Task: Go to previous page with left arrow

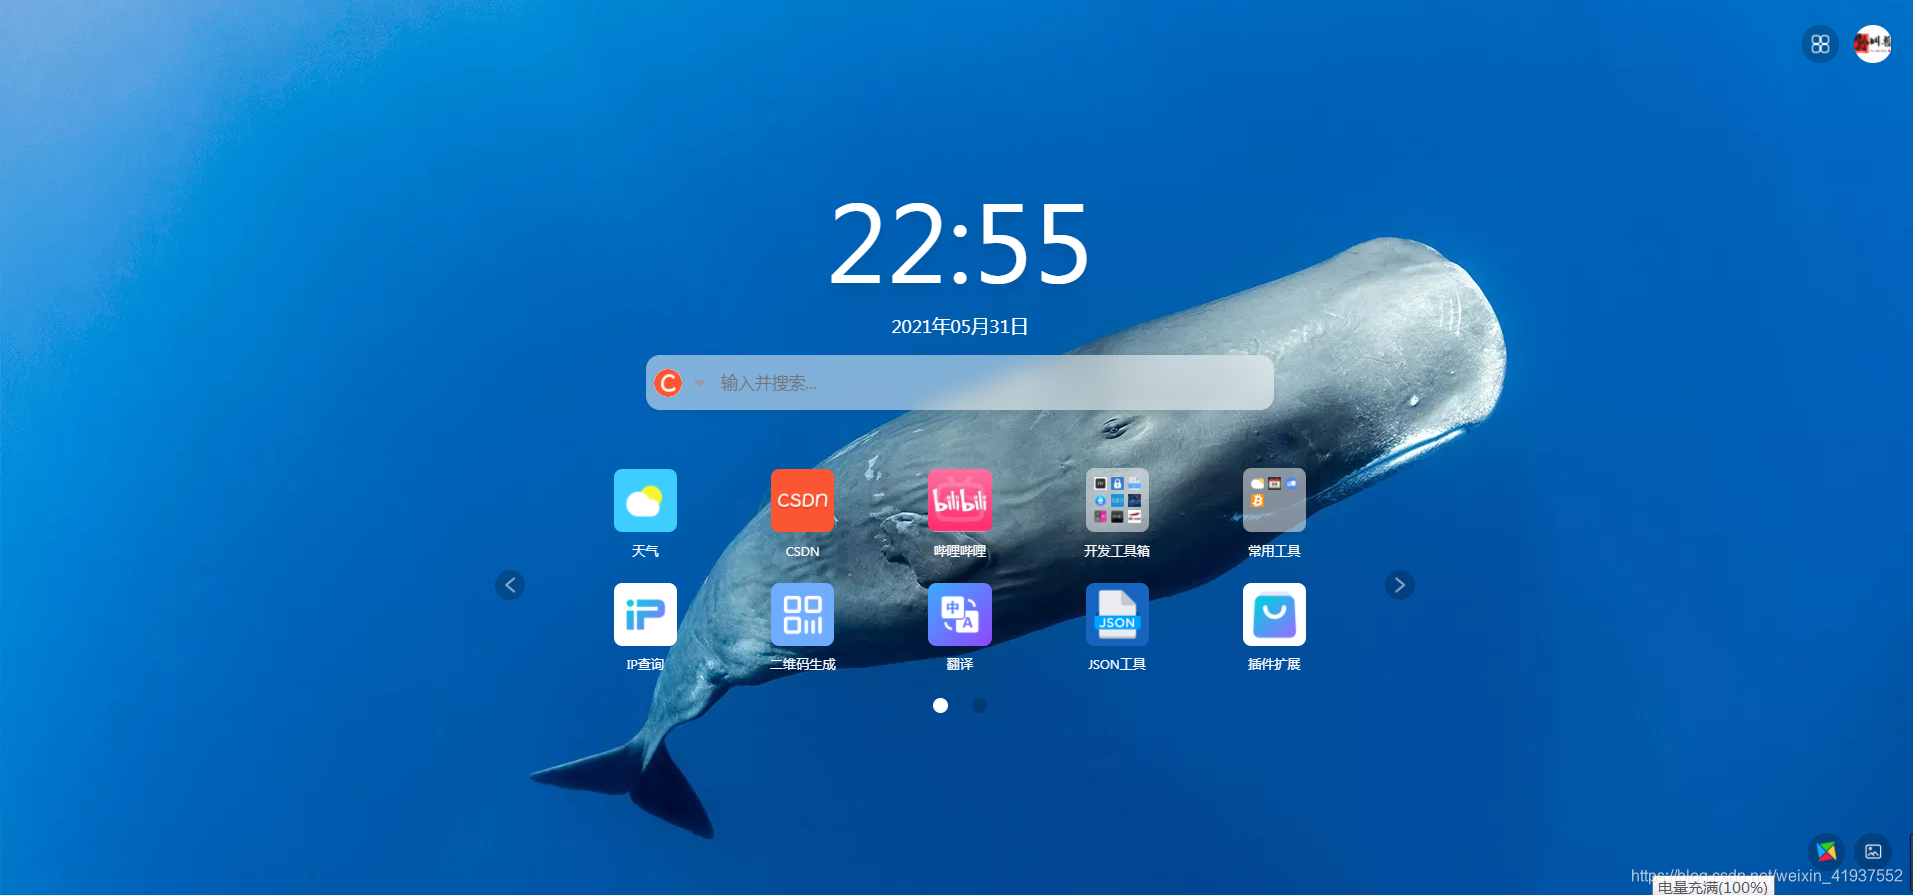Action: click(x=510, y=585)
